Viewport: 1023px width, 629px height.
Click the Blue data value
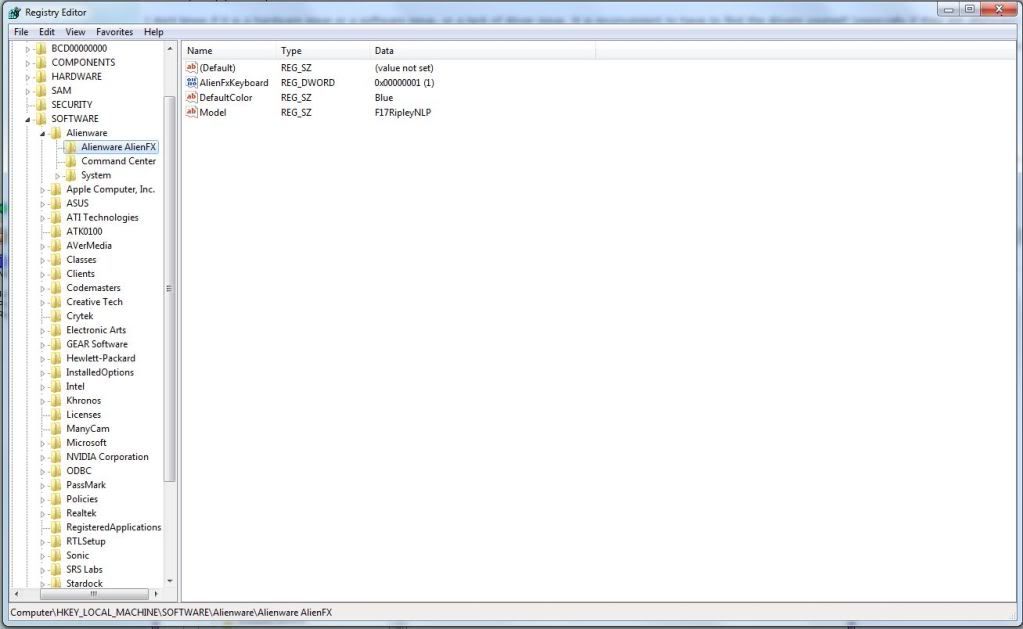point(384,97)
